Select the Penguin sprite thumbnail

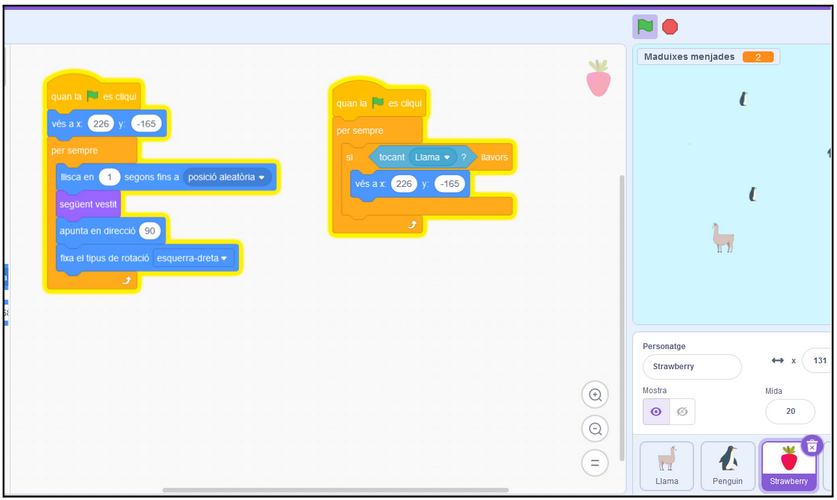(x=728, y=466)
